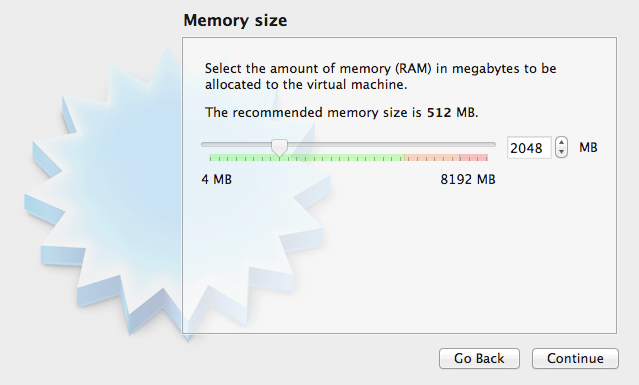Decrease memory with the down stepper arrow

(x=562, y=152)
